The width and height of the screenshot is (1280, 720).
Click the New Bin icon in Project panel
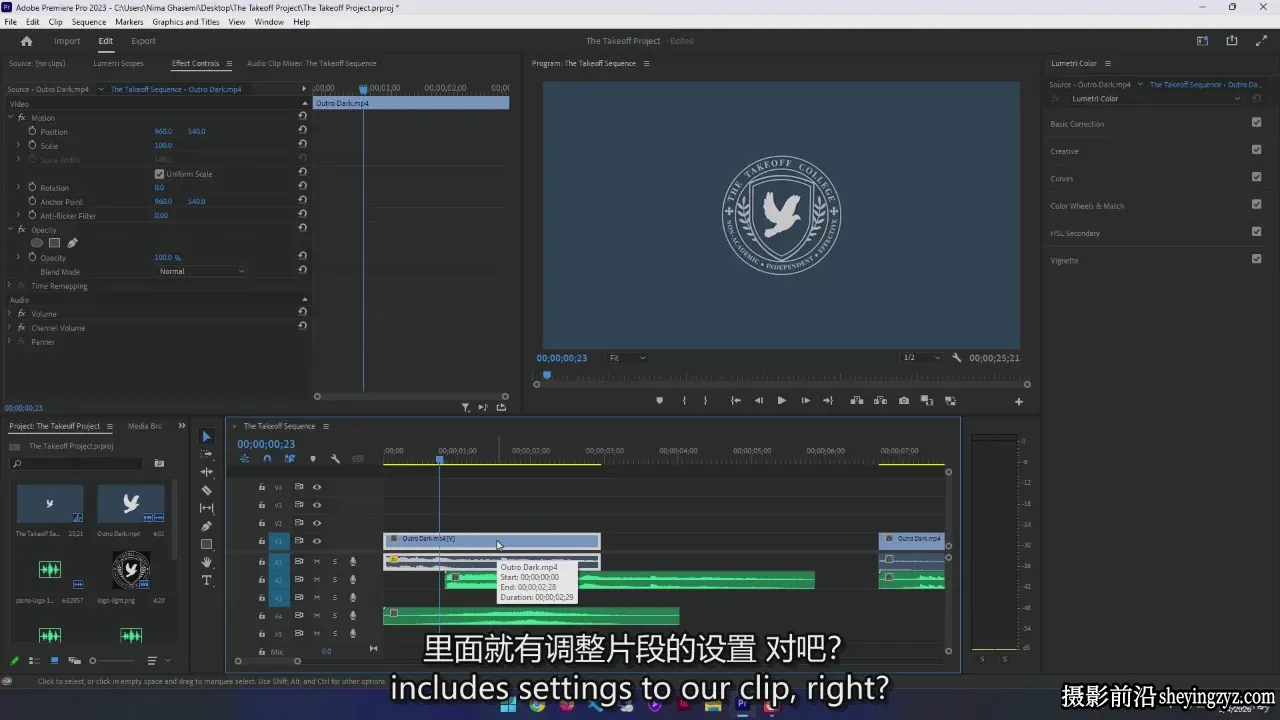click(159, 464)
